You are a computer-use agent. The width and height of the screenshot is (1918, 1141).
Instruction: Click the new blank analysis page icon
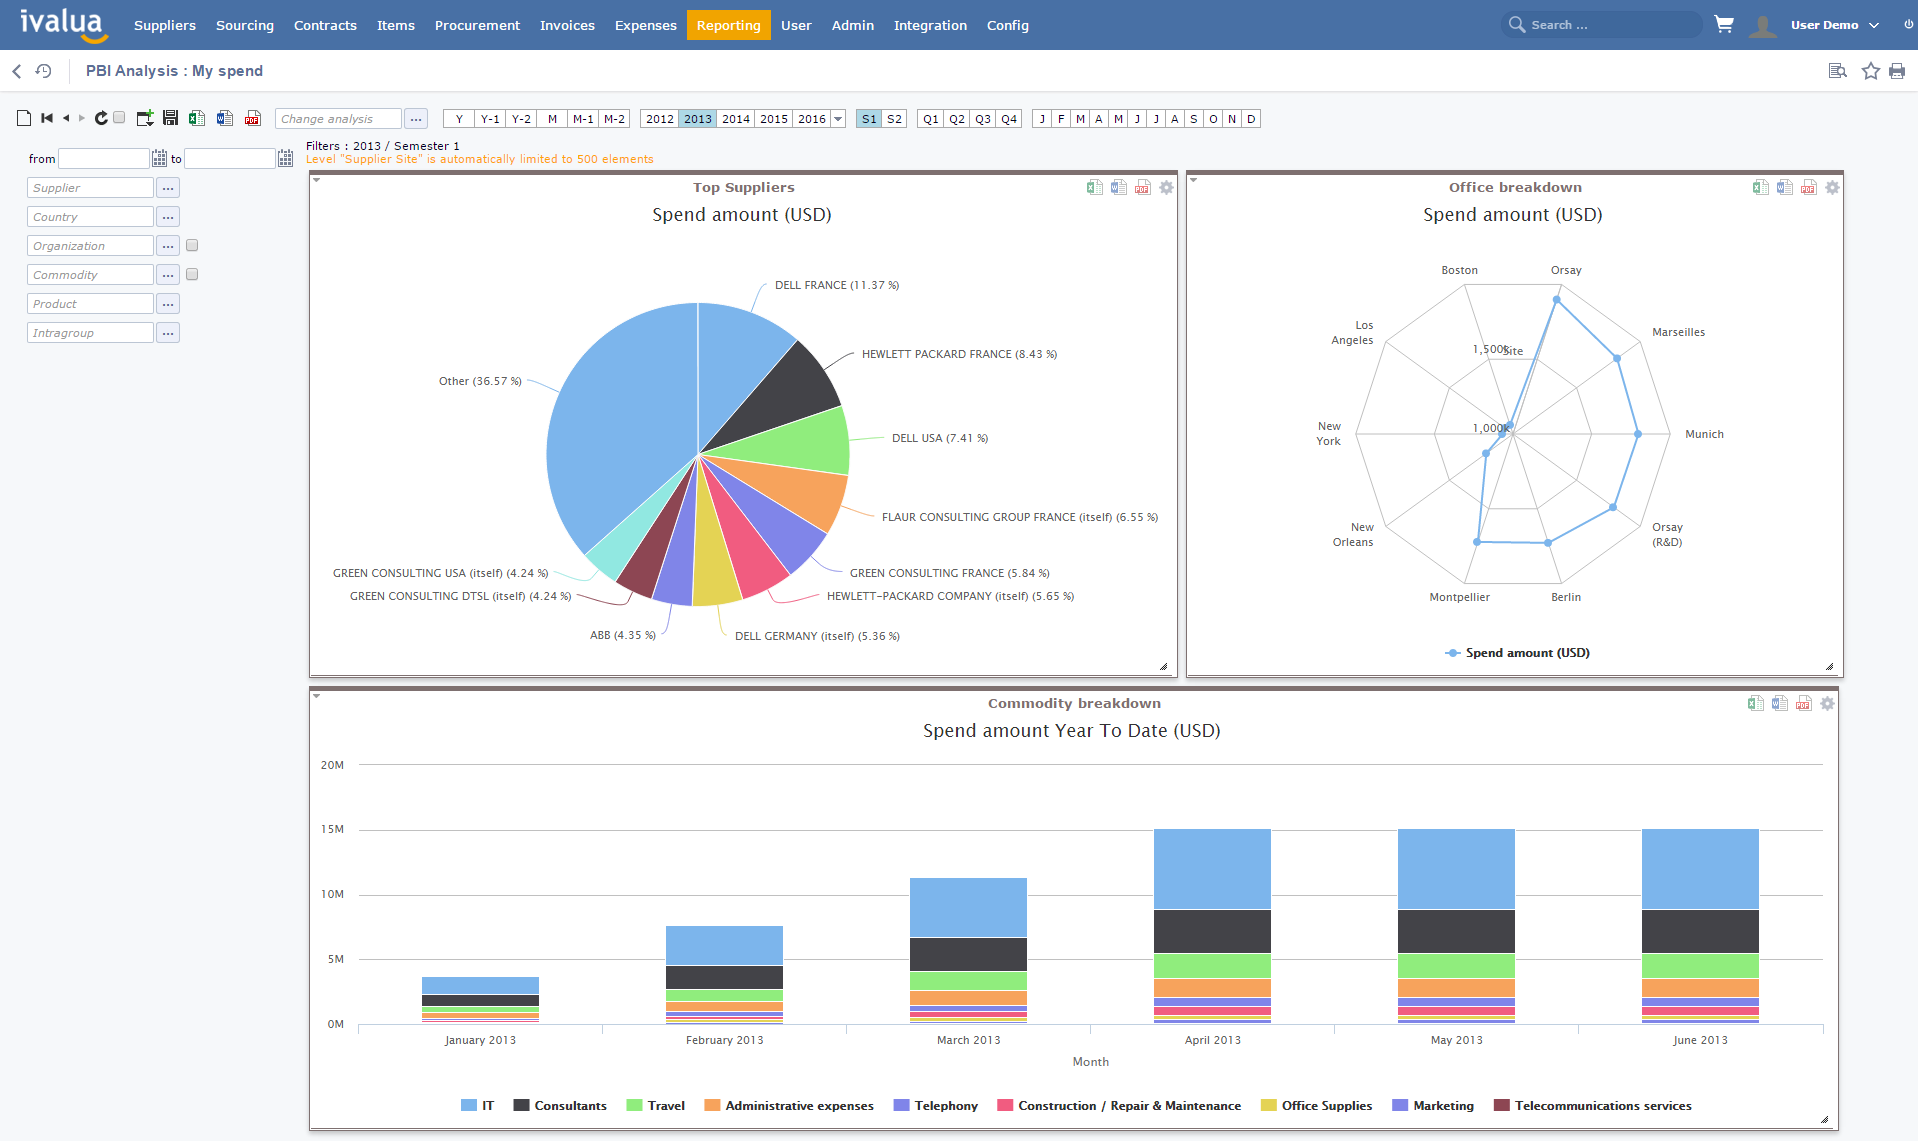tap(24, 118)
